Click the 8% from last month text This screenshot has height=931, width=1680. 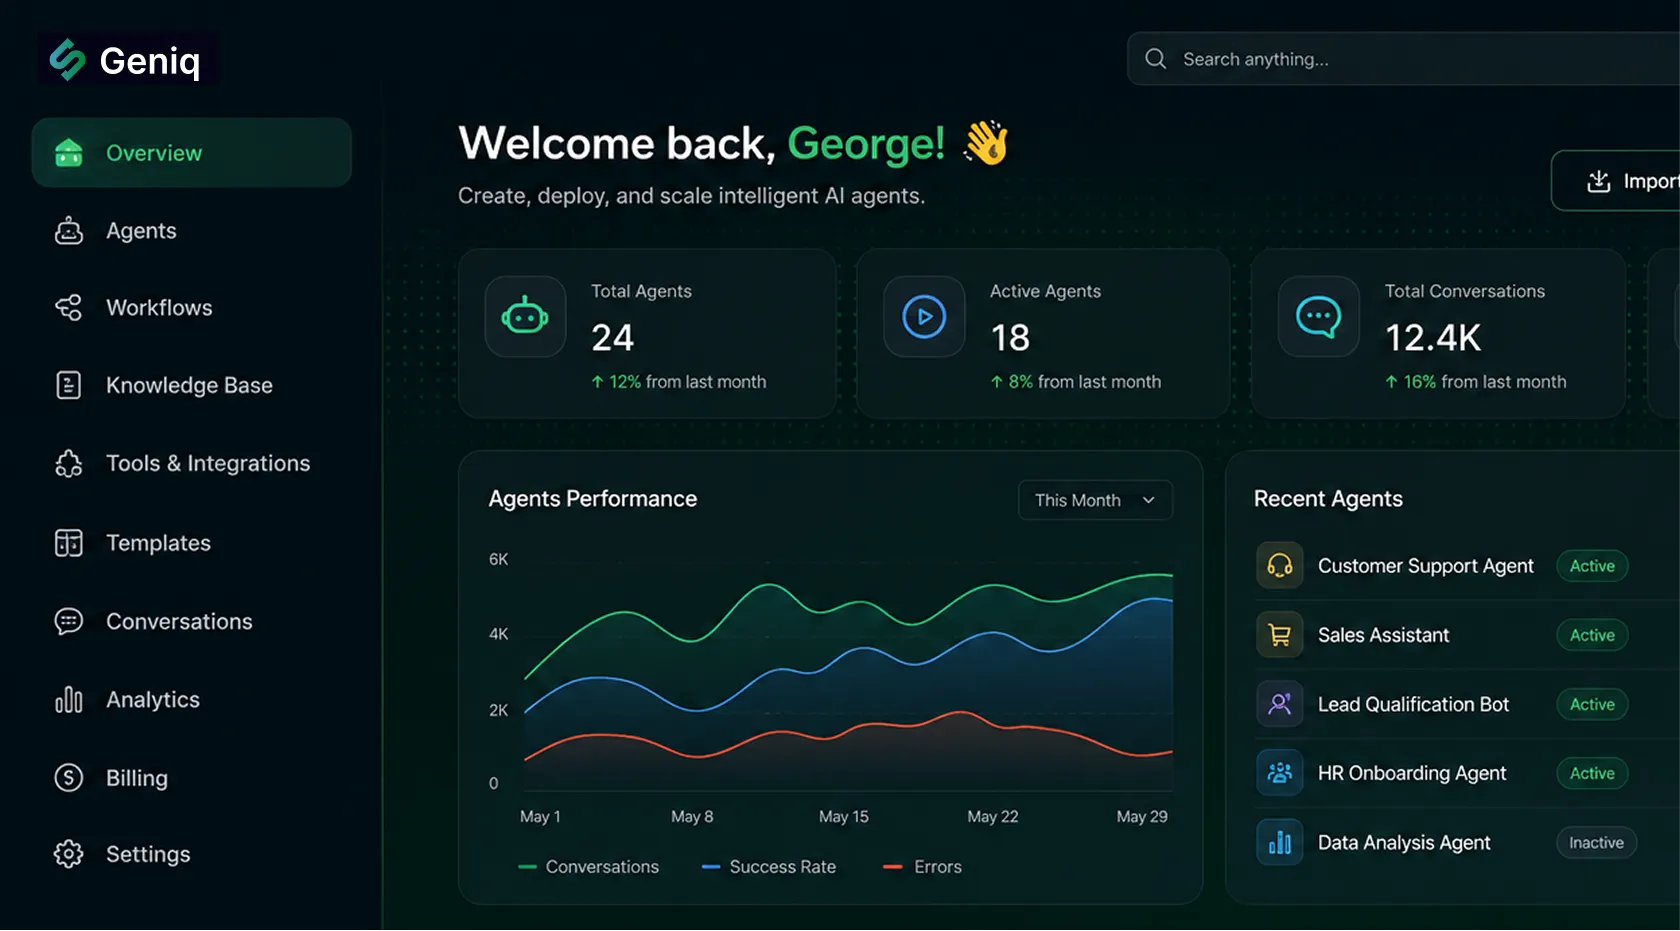1076,382
